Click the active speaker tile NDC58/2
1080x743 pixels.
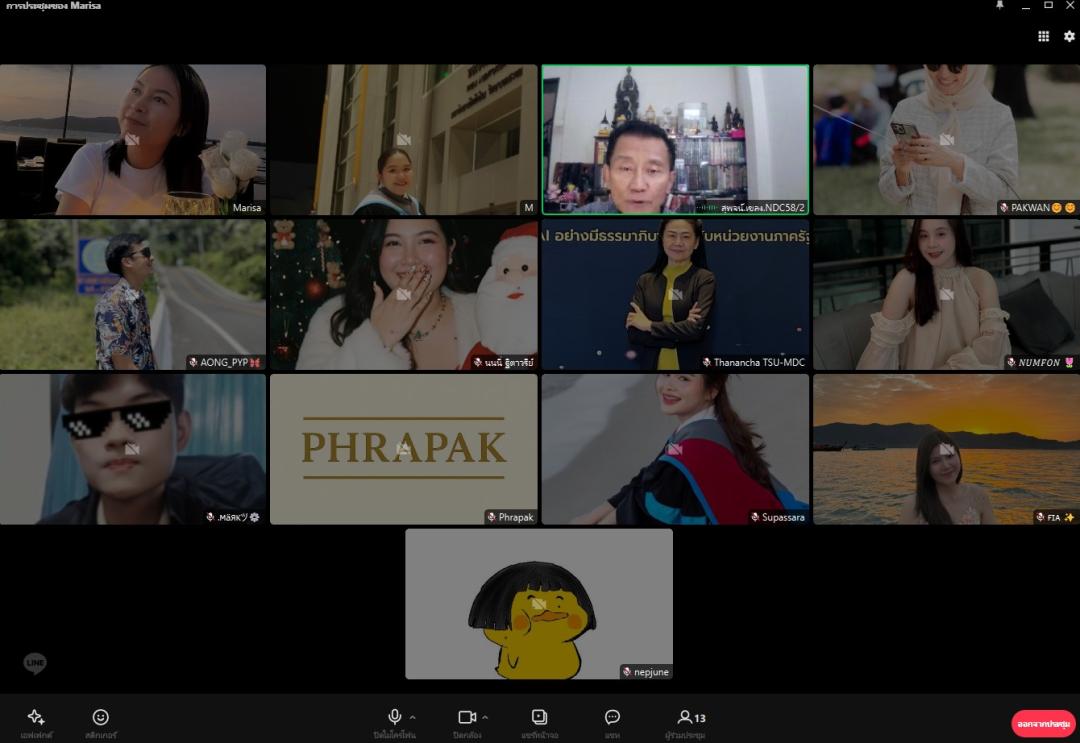675,139
